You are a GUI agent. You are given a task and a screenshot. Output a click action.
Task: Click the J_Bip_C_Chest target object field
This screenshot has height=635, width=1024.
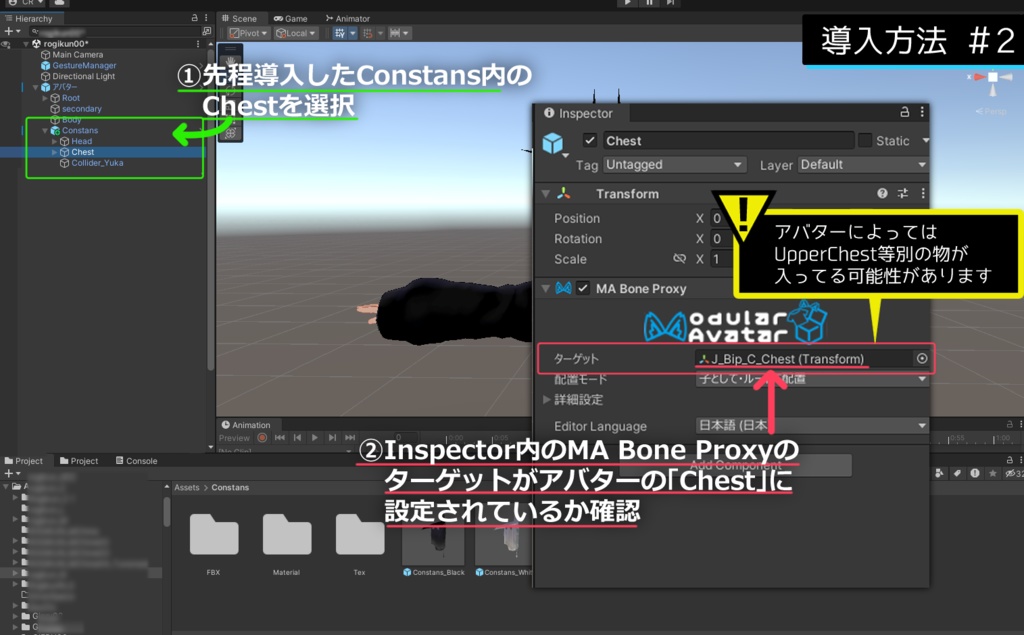(x=803, y=359)
